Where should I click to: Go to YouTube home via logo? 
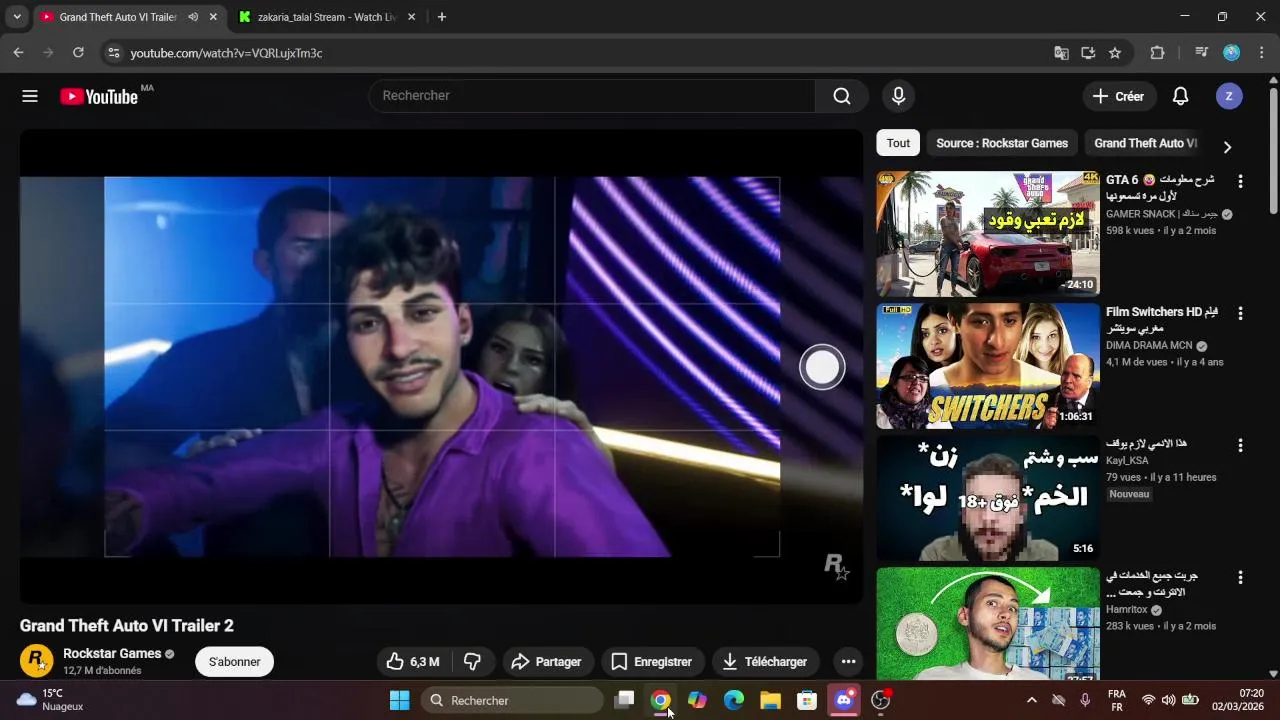98,96
